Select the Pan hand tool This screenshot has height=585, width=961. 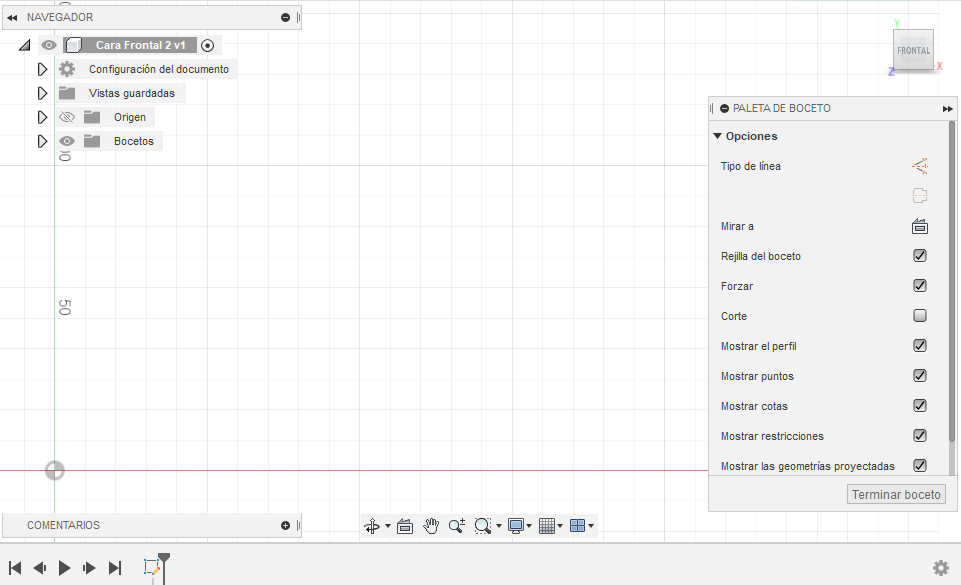pos(431,526)
